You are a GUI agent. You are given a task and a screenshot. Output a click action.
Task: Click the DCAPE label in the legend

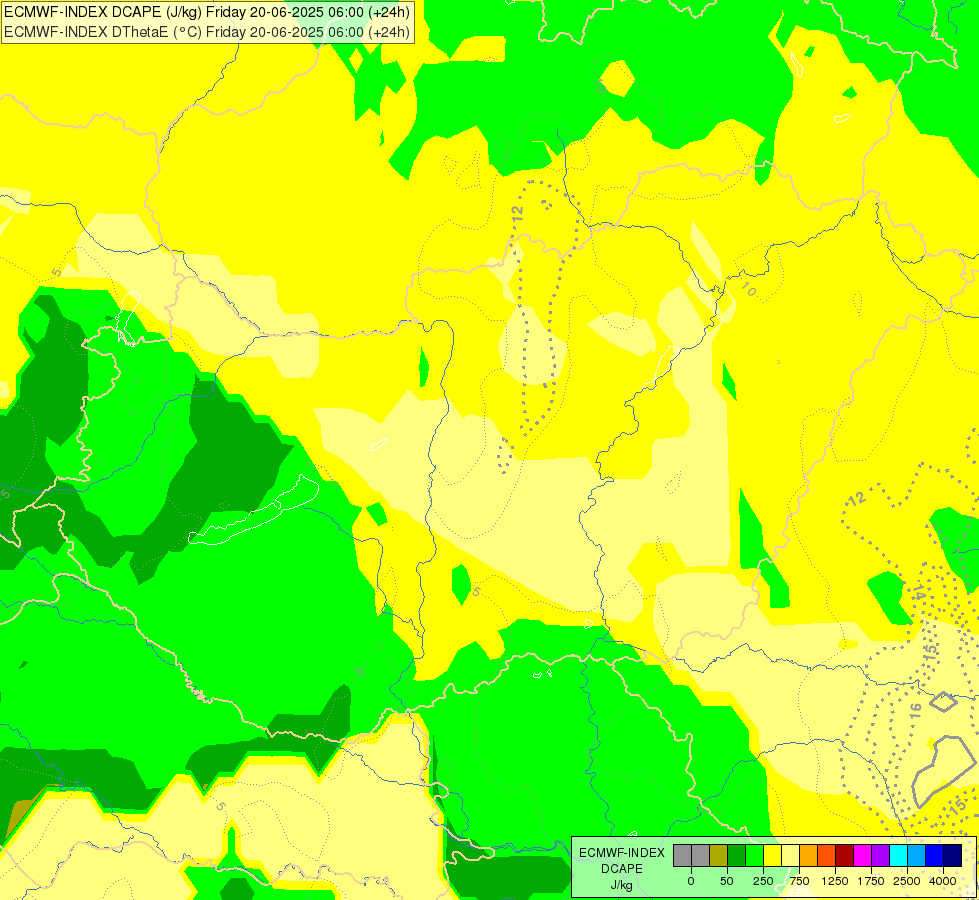[622, 869]
